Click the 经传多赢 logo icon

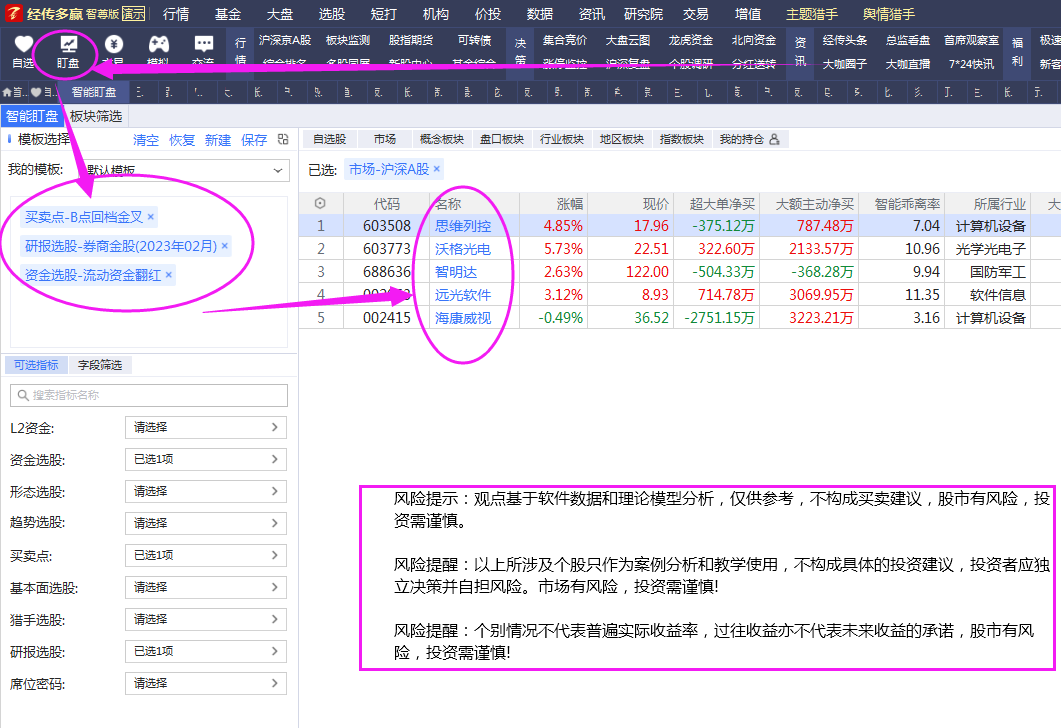[x=14, y=13]
